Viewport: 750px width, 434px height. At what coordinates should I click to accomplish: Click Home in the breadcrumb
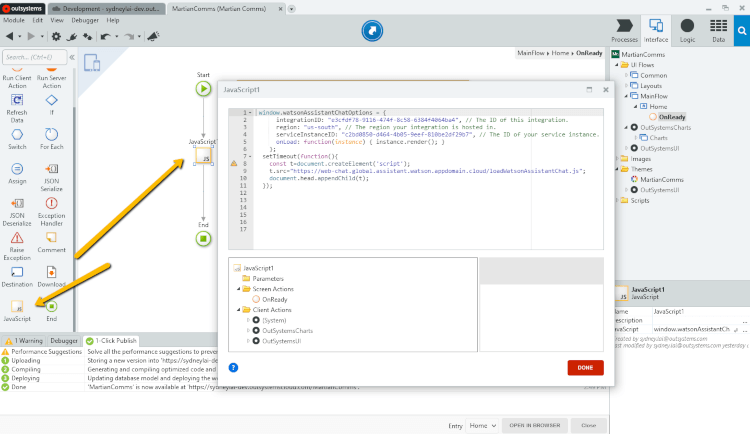coord(560,53)
